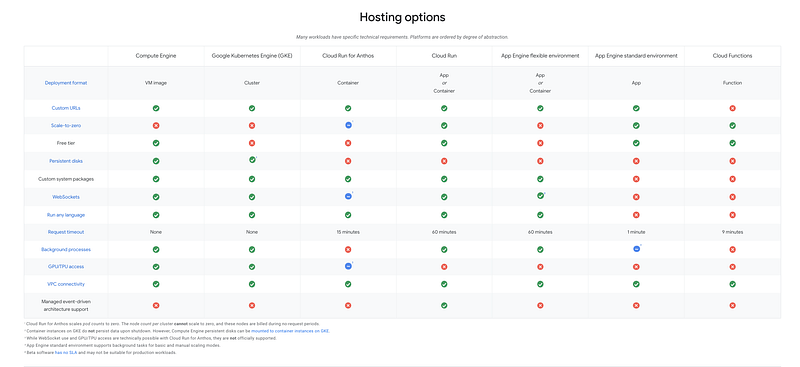Click the Request timeout link
Screen dimensions: 800x367
coord(66,232)
